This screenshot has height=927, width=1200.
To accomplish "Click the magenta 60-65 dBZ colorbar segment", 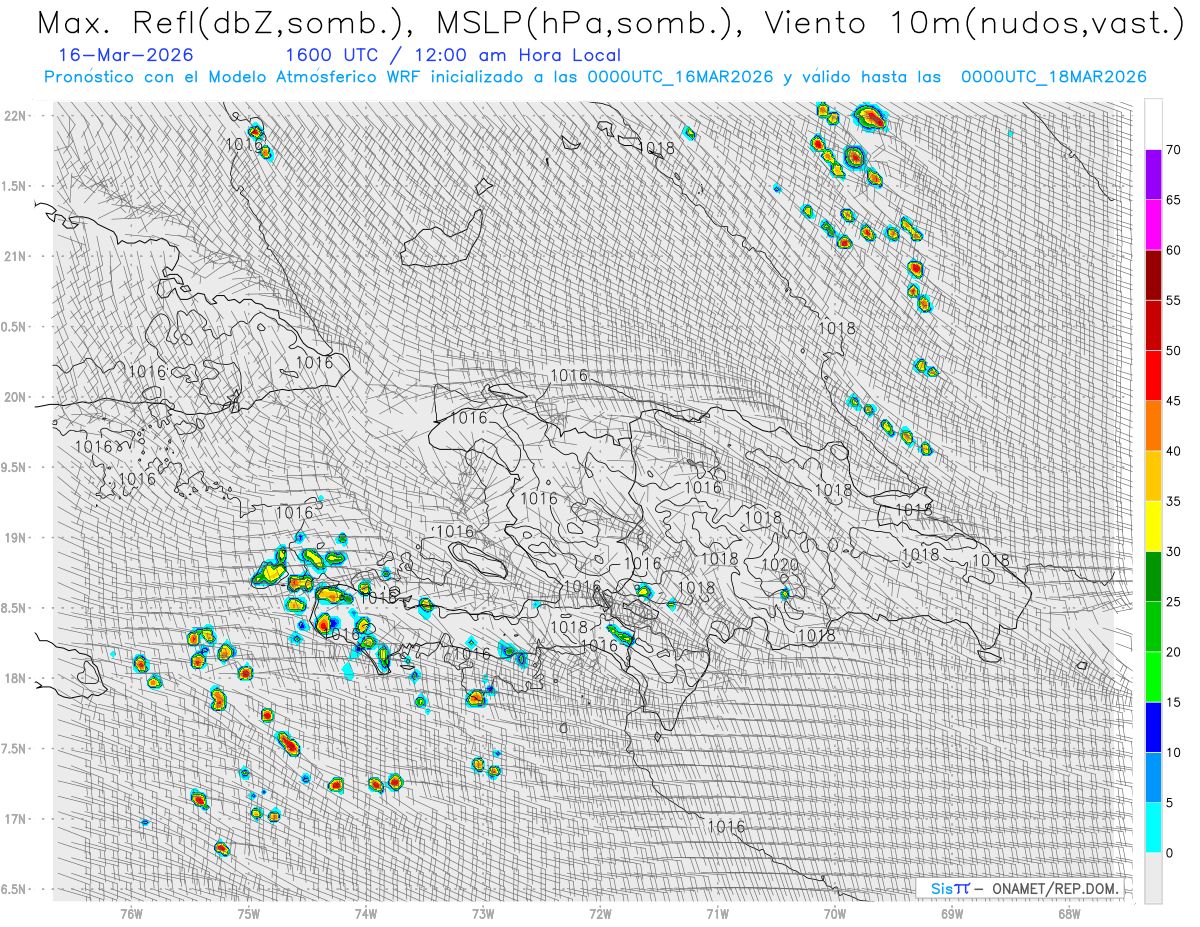I will click(x=1153, y=225).
